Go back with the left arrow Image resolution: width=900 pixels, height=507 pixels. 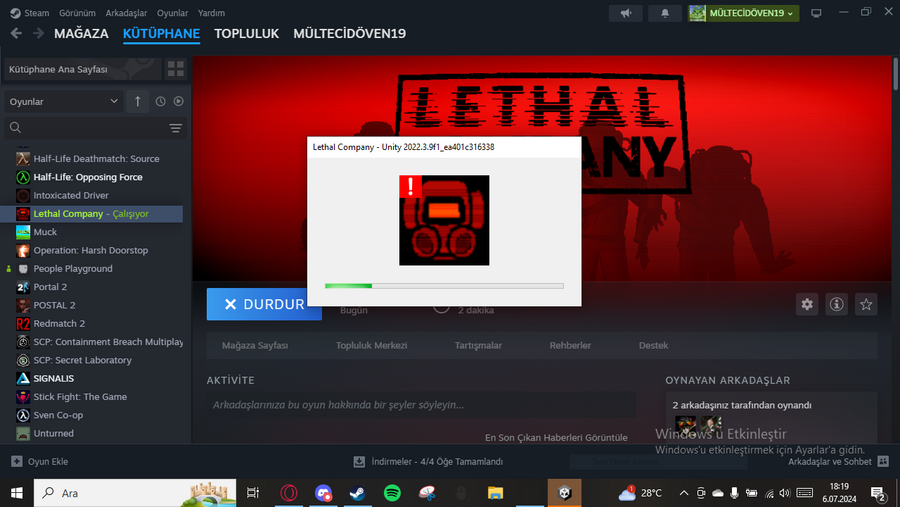coord(16,33)
